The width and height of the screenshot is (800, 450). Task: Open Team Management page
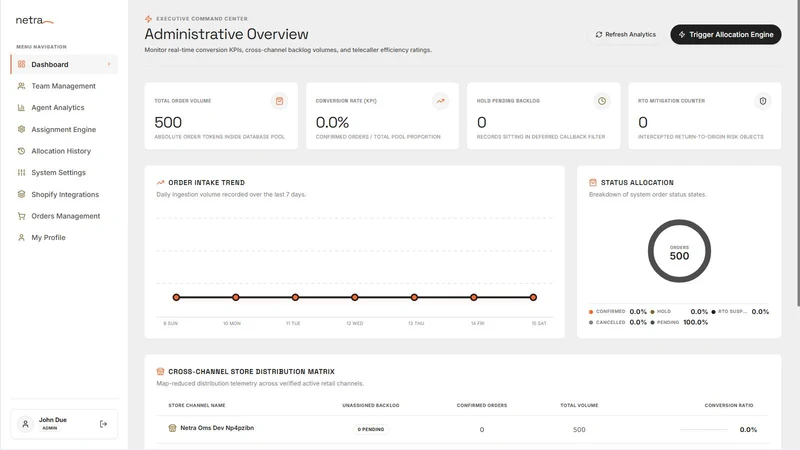(63, 86)
